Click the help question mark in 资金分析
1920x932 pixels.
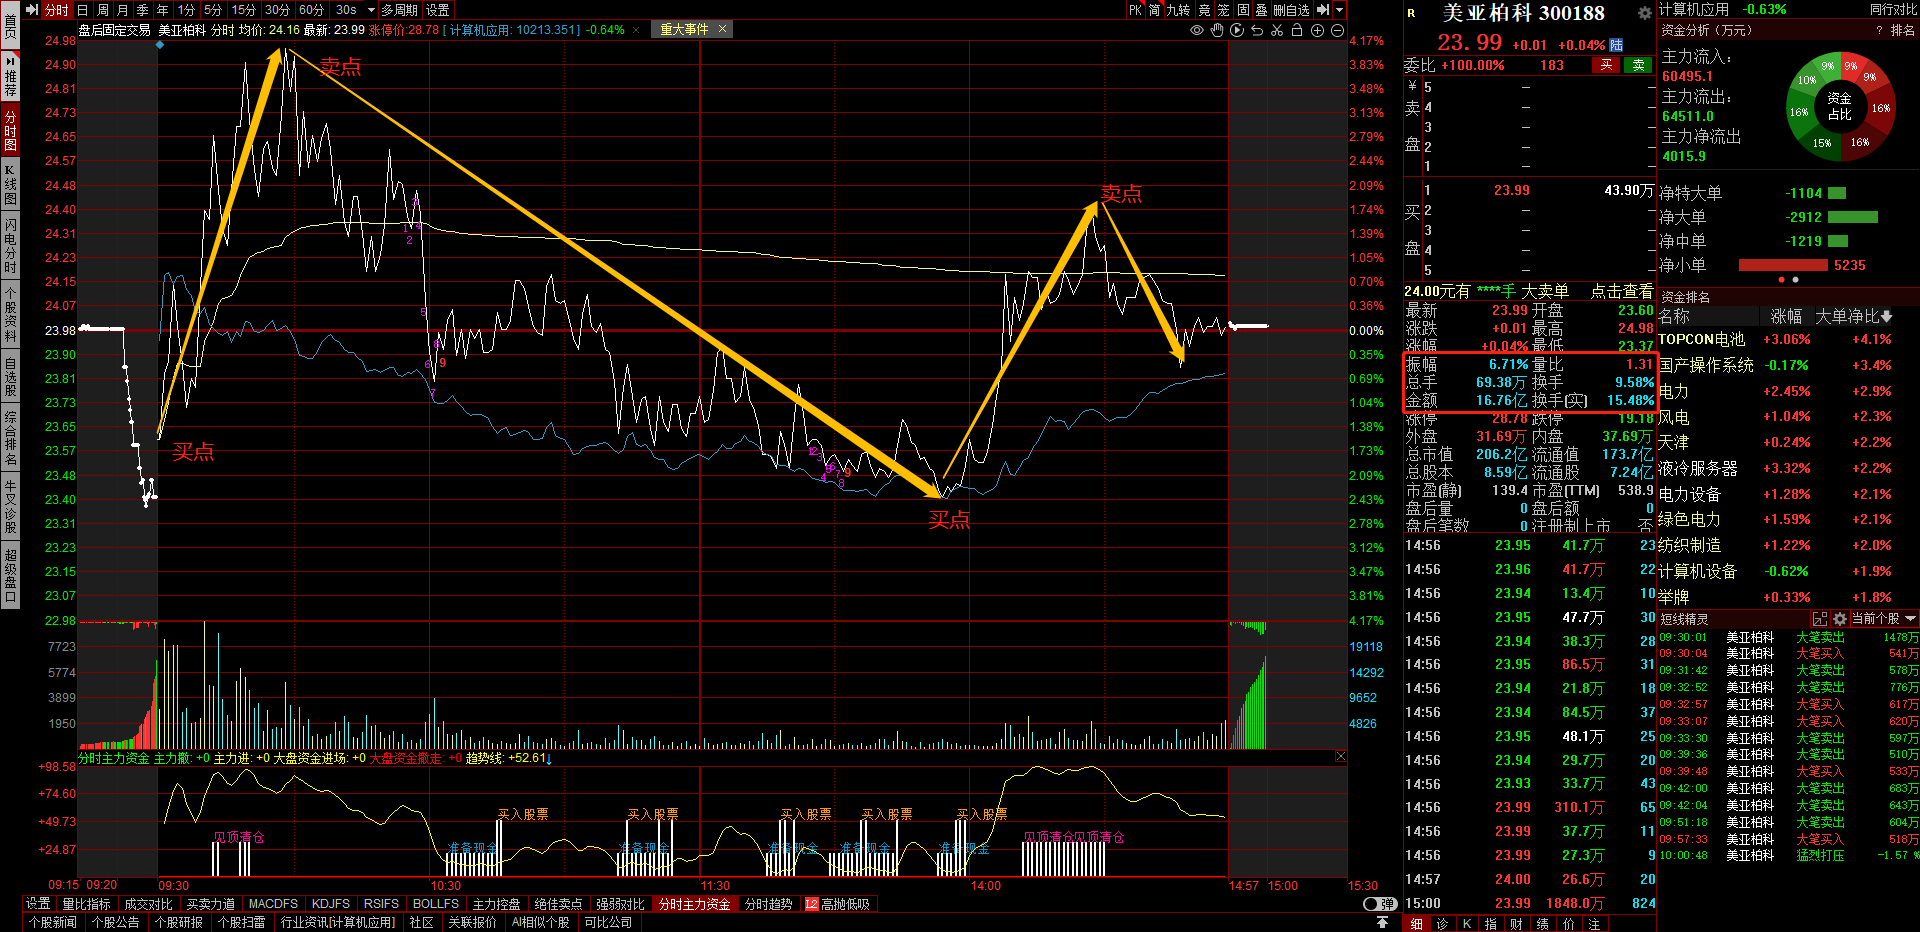pyautogui.click(x=1879, y=30)
